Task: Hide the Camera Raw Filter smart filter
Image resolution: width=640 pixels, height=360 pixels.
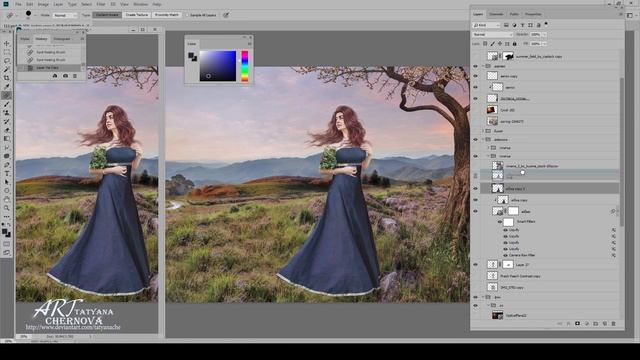Action: [505, 255]
